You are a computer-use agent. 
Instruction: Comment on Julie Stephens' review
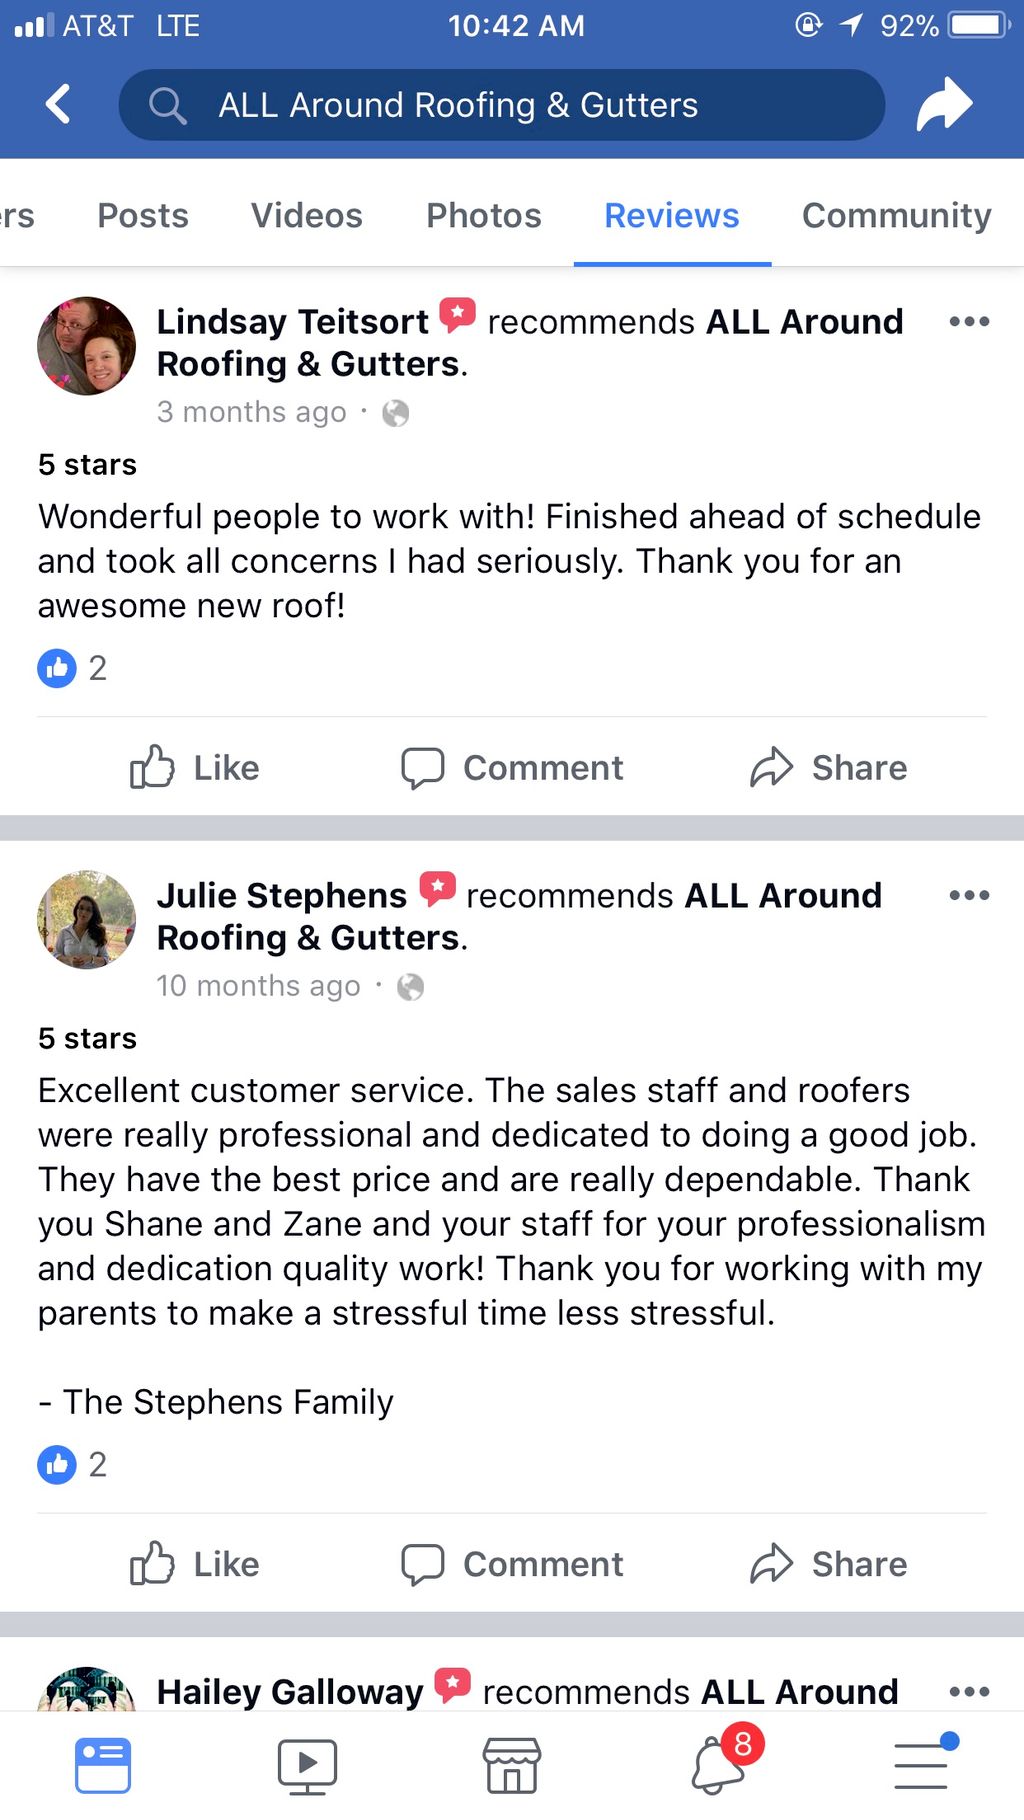tap(513, 1564)
